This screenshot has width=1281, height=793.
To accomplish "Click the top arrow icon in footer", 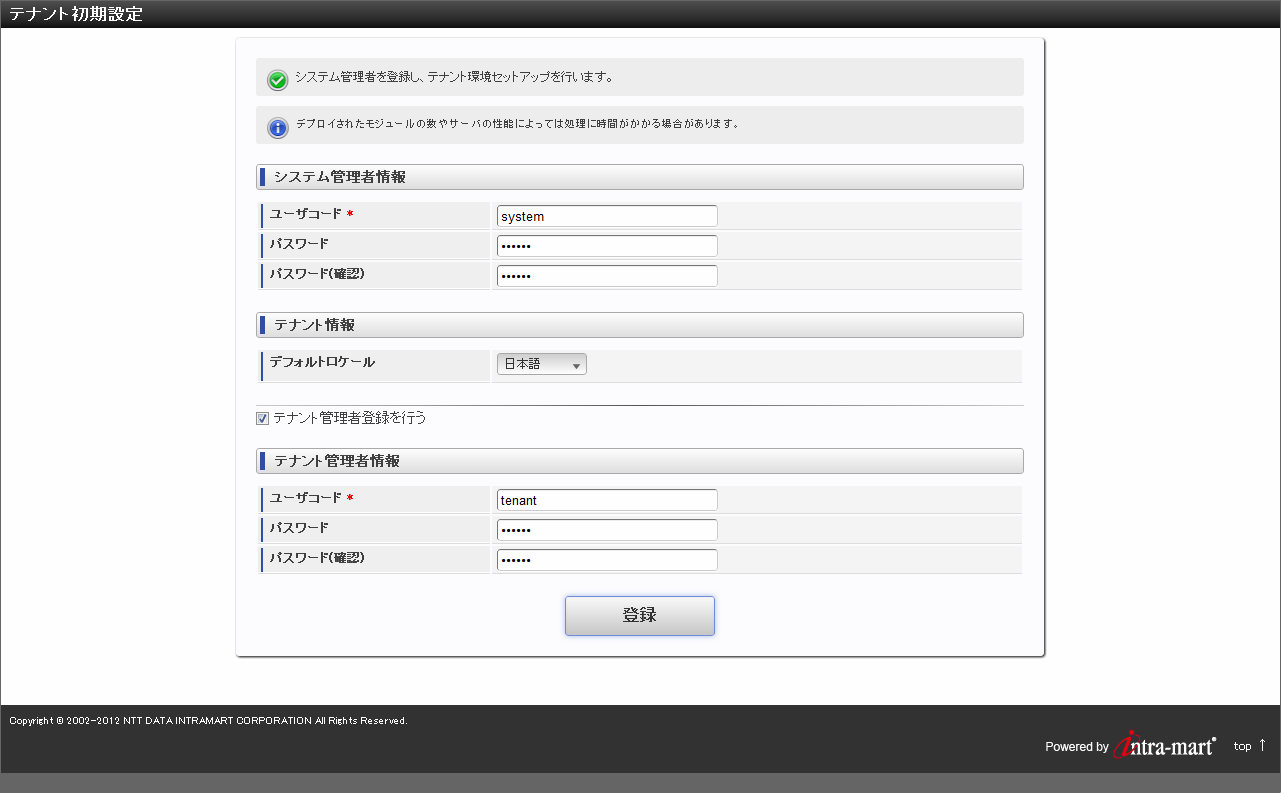I will point(1262,745).
